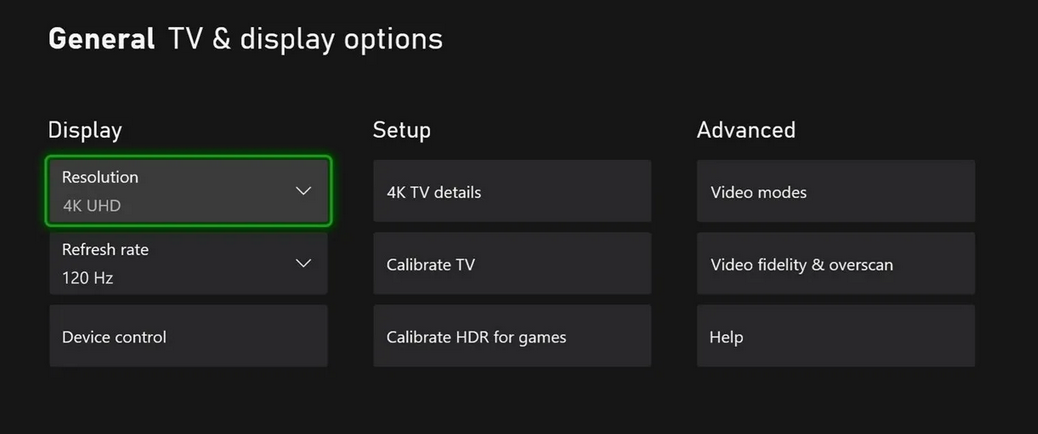Expand the Refresh rate dropdown

188,263
